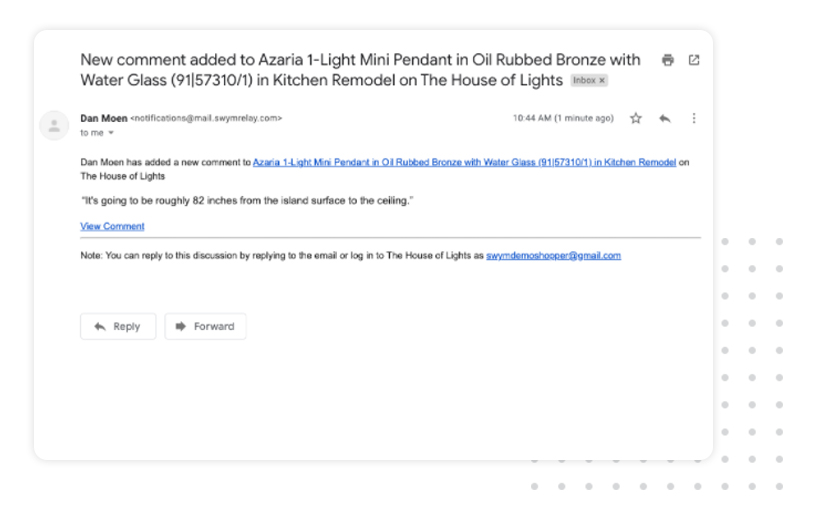Click the reply arrow icon beside the star
Image resolution: width=830 pixels, height=508 pixels.
(x=665, y=118)
